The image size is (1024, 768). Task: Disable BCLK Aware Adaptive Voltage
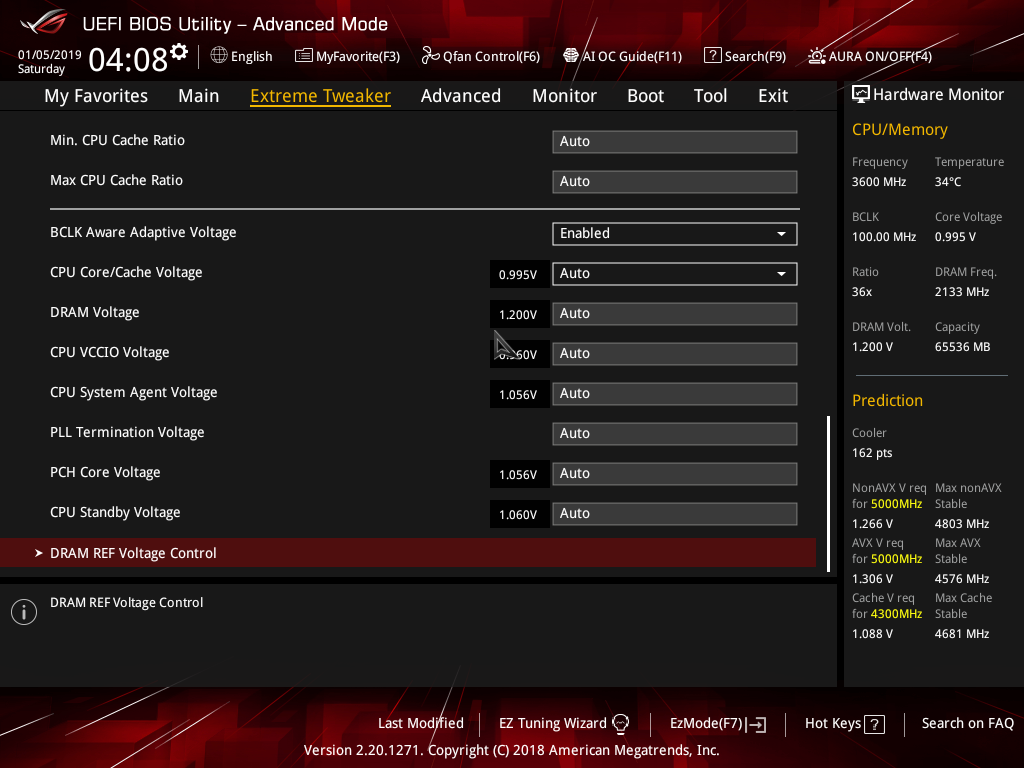674,233
